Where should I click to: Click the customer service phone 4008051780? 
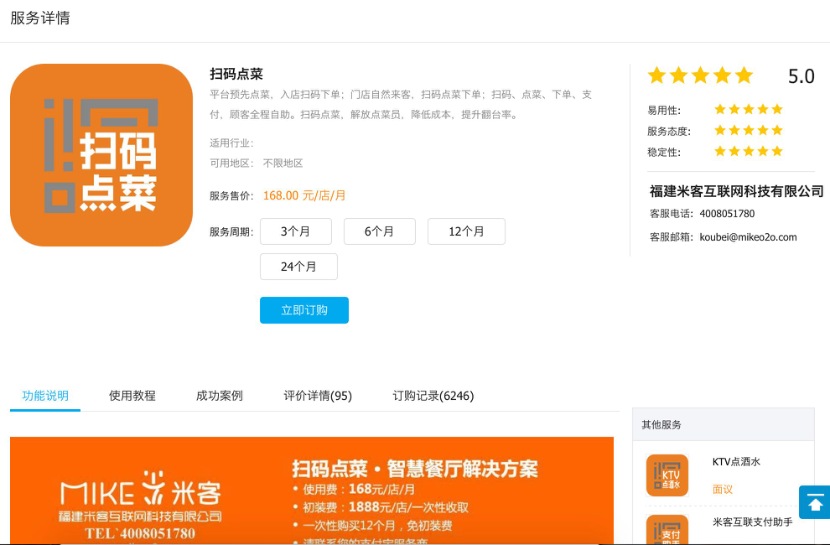click(x=727, y=214)
